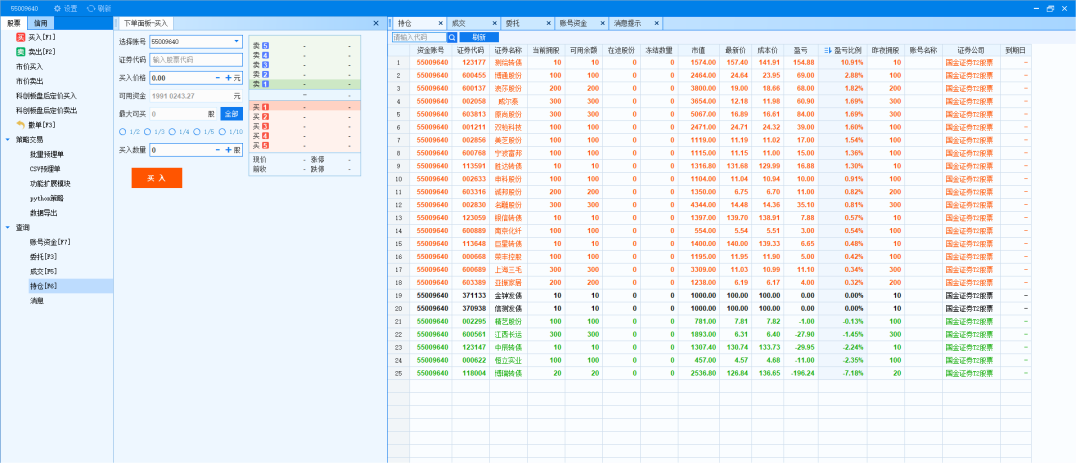1076x463 pixels.
Task: Open 市价买入 in the sidebar
Action: tap(30, 67)
